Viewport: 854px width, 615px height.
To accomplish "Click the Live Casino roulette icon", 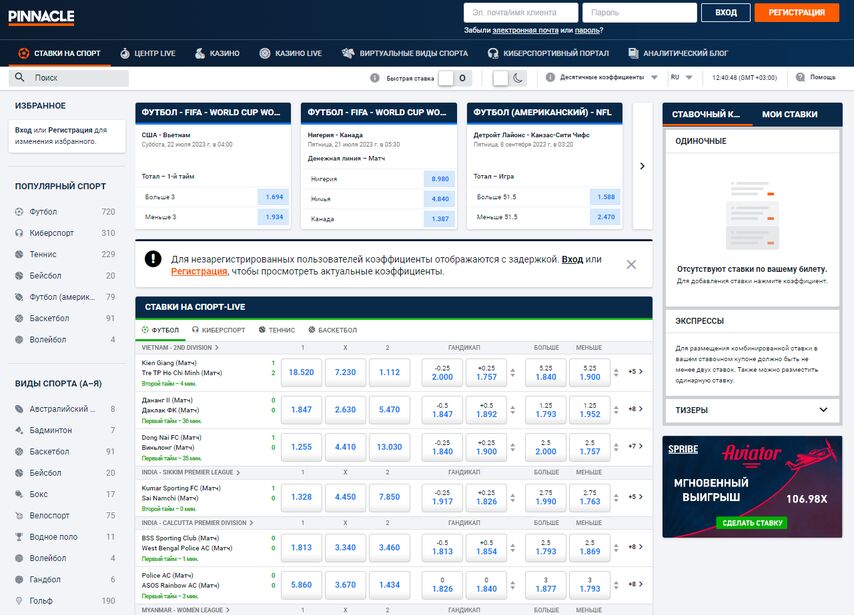I will click(265, 53).
